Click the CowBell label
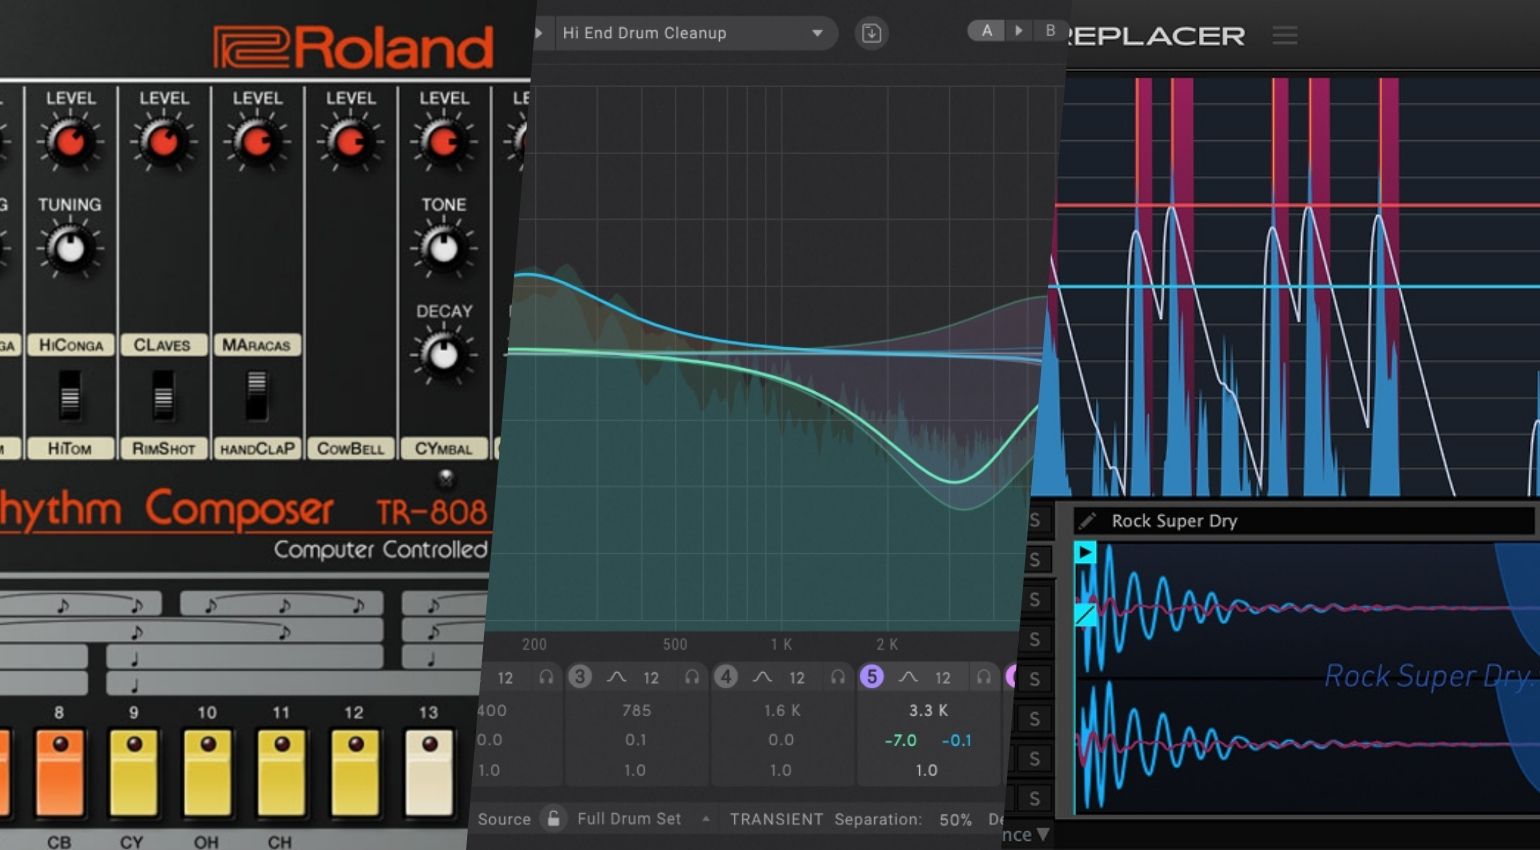Image resolution: width=1540 pixels, height=850 pixels. [x=350, y=448]
